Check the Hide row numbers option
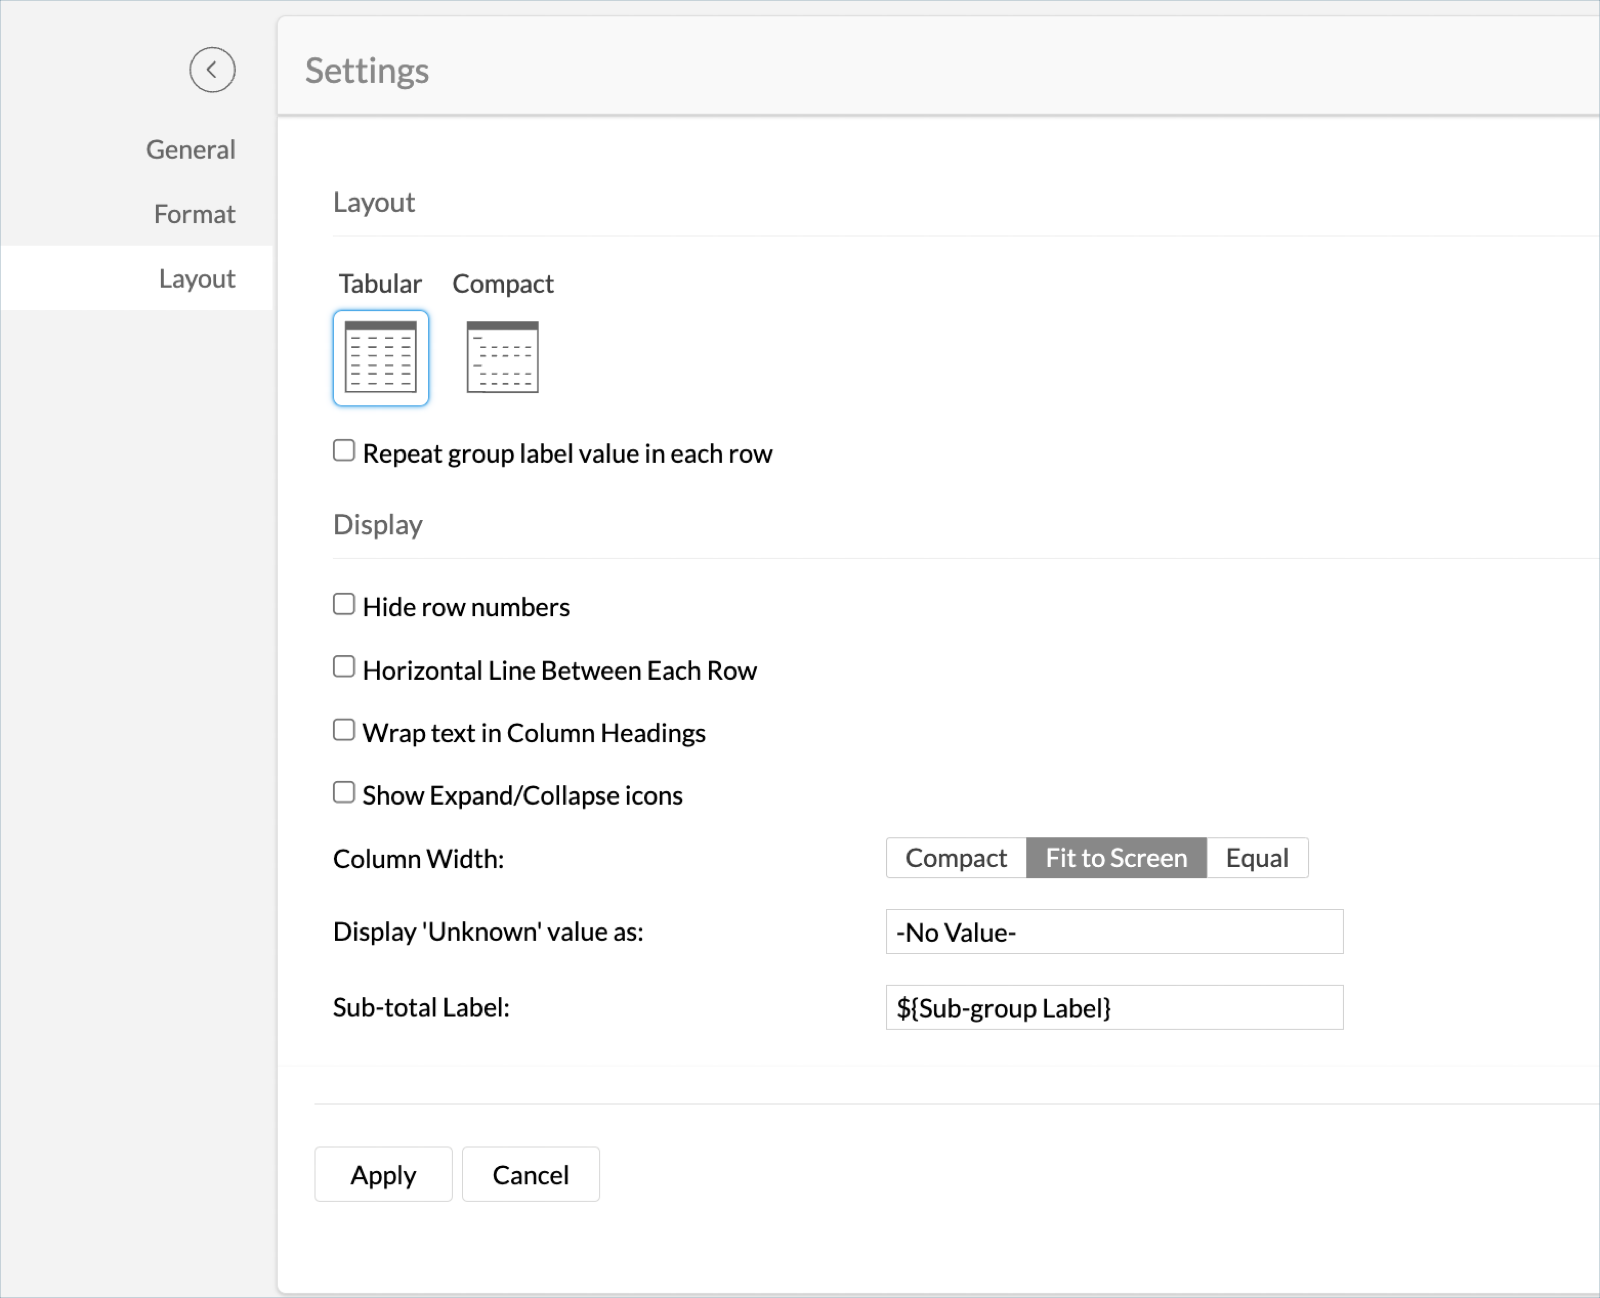This screenshot has height=1298, width=1600. (x=343, y=603)
